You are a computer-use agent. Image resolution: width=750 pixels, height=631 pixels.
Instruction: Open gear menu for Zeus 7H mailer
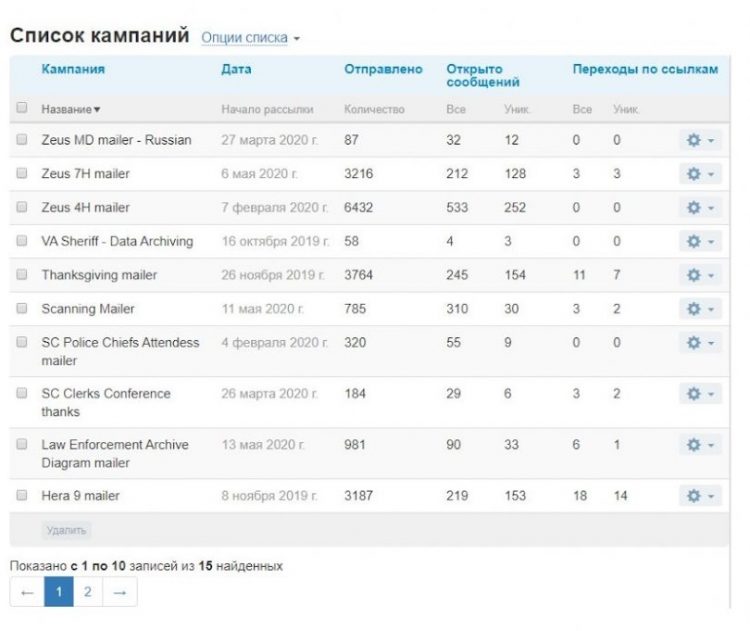pyautogui.click(x=700, y=174)
